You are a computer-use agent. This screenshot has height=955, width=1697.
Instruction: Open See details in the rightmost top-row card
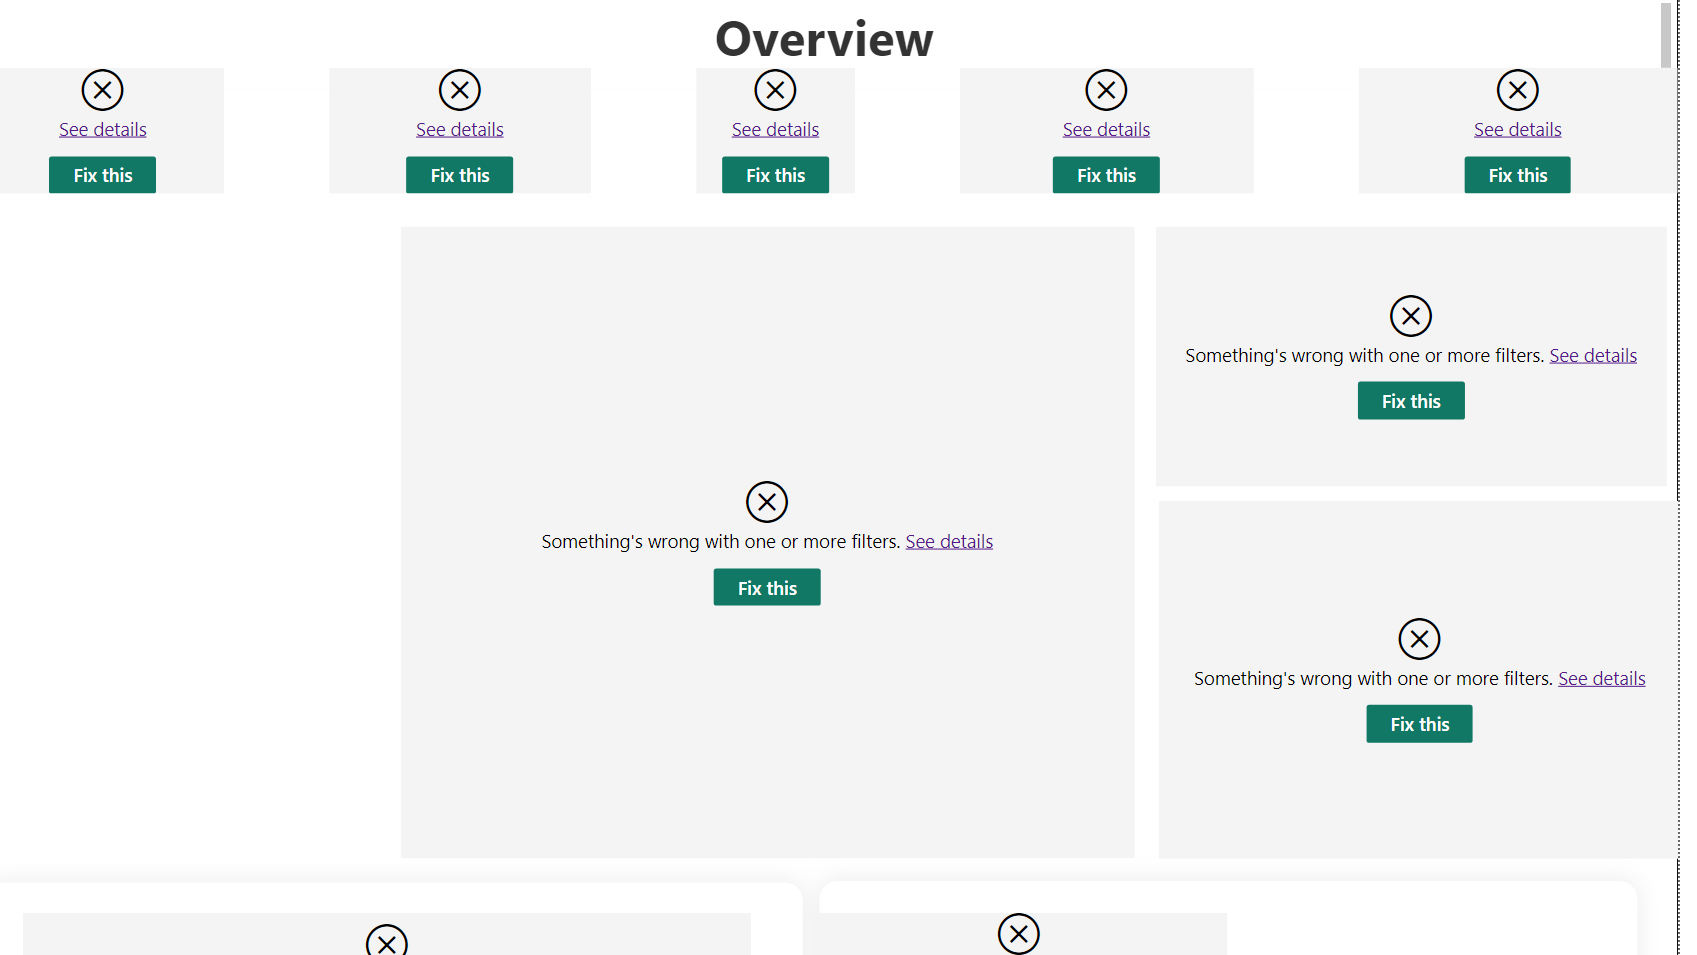[x=1517, y=129]
